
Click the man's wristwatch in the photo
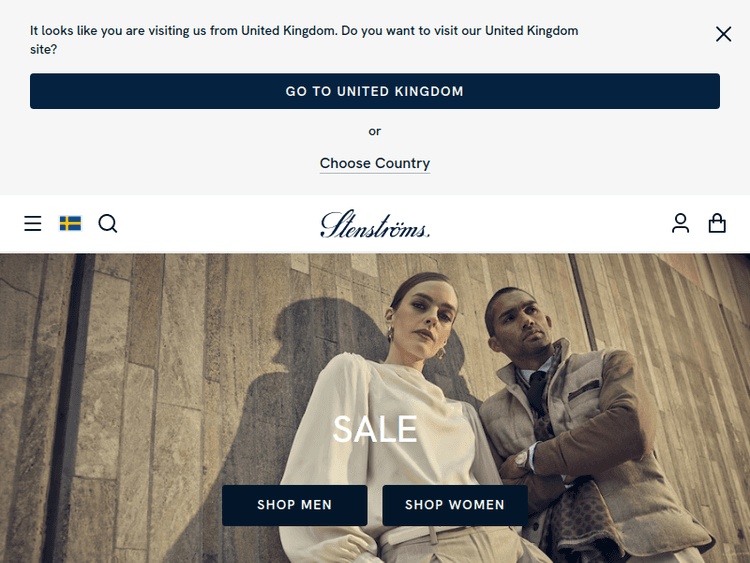coord(522,459)
